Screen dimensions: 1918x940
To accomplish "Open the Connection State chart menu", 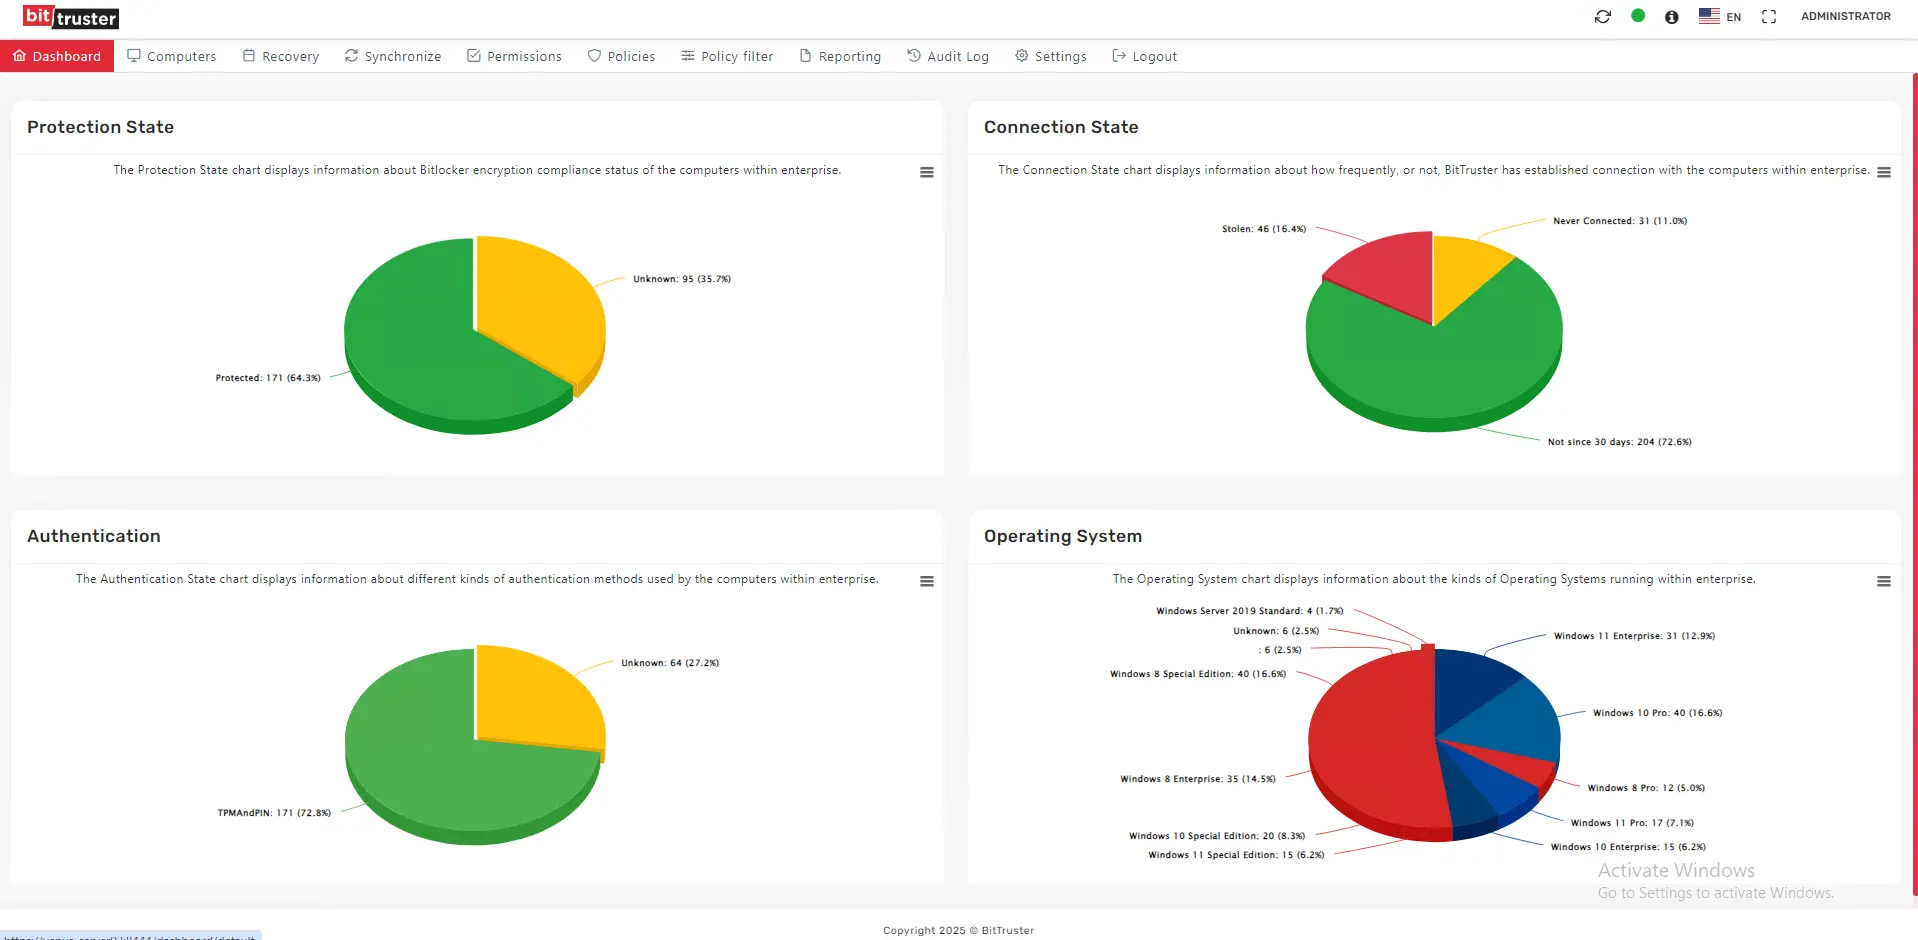I will 1884,172.
